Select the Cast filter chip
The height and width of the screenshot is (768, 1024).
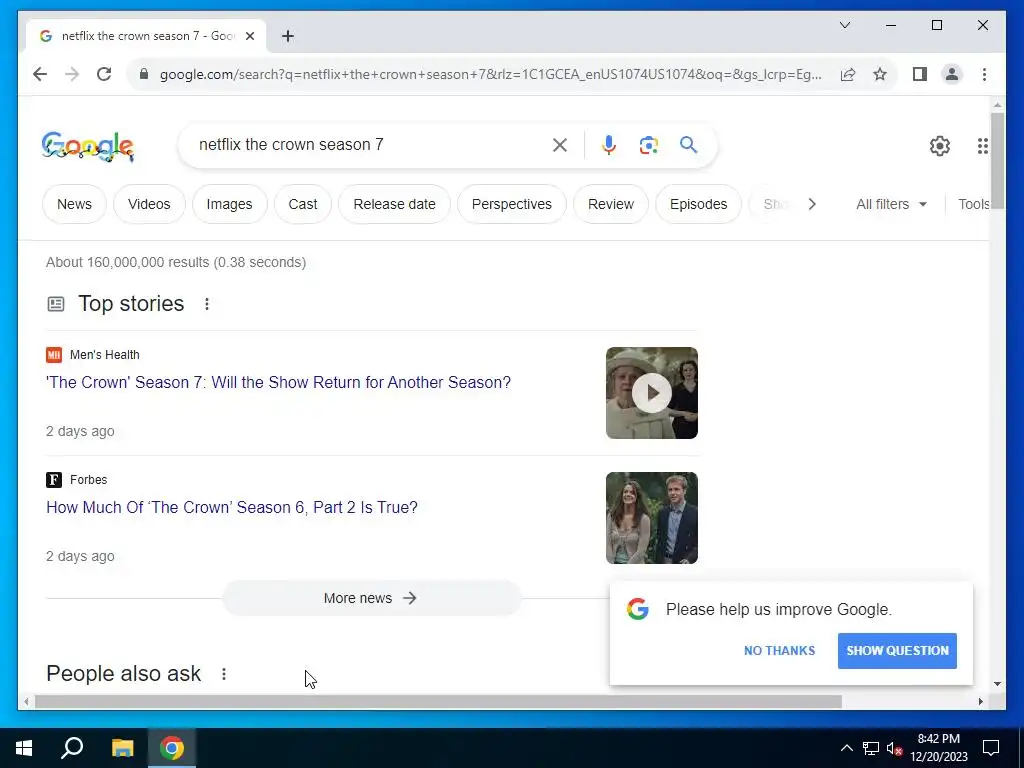click(x=303, y=204)
